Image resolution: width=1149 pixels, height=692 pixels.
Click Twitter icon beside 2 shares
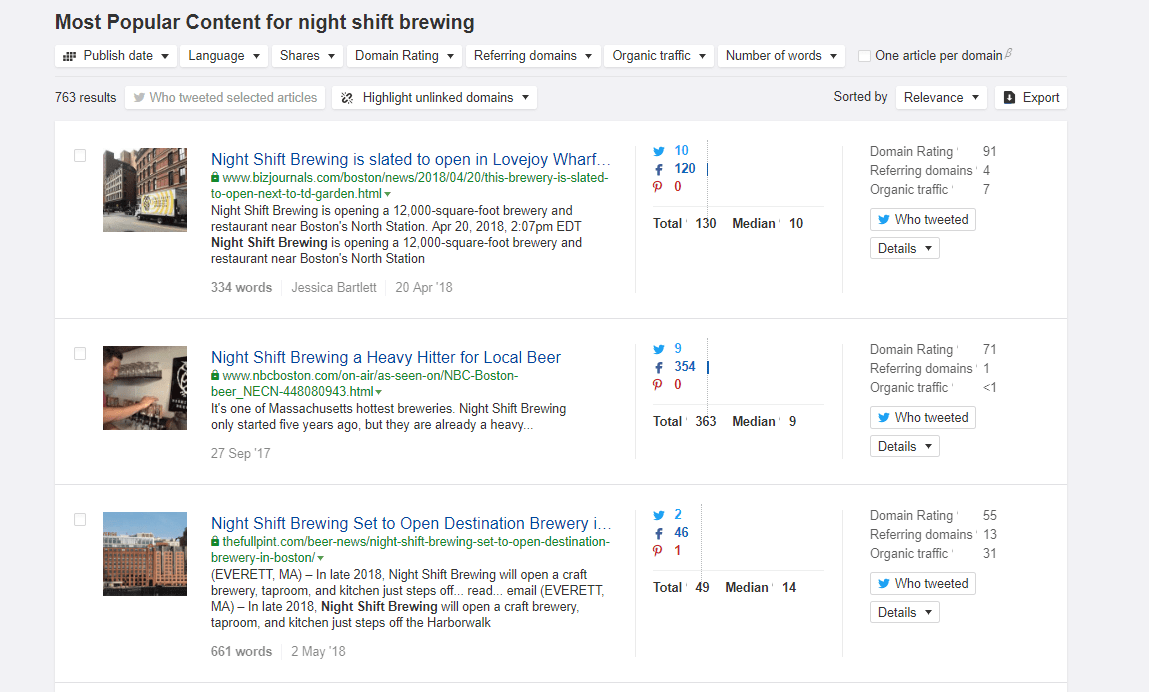click(659, 515)
